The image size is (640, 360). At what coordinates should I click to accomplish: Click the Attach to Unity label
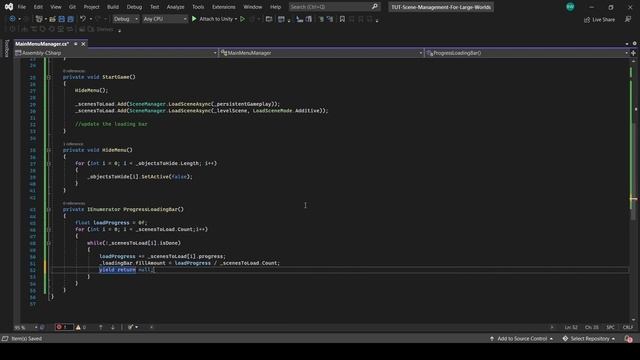216,19
